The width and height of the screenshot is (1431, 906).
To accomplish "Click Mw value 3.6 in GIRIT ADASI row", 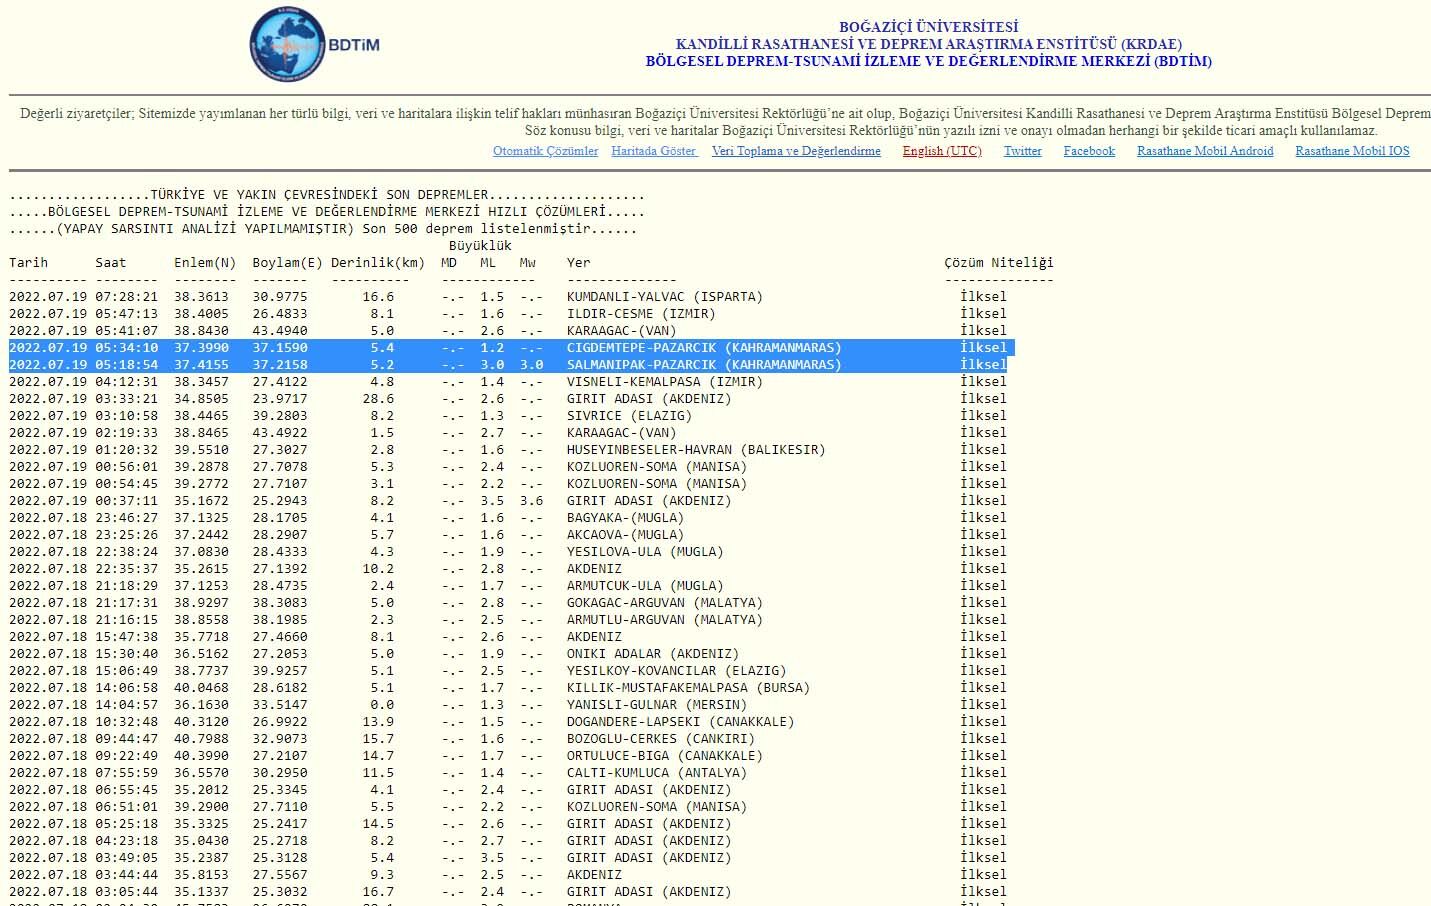I will click(532, 501).
